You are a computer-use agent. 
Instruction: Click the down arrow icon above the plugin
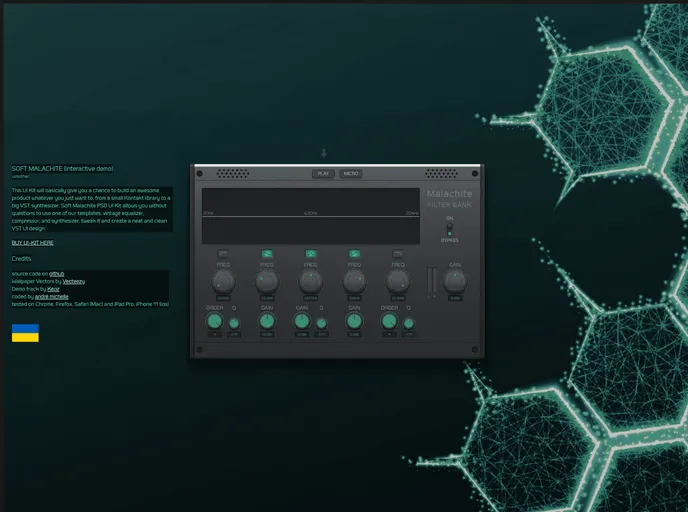[324, 153]
